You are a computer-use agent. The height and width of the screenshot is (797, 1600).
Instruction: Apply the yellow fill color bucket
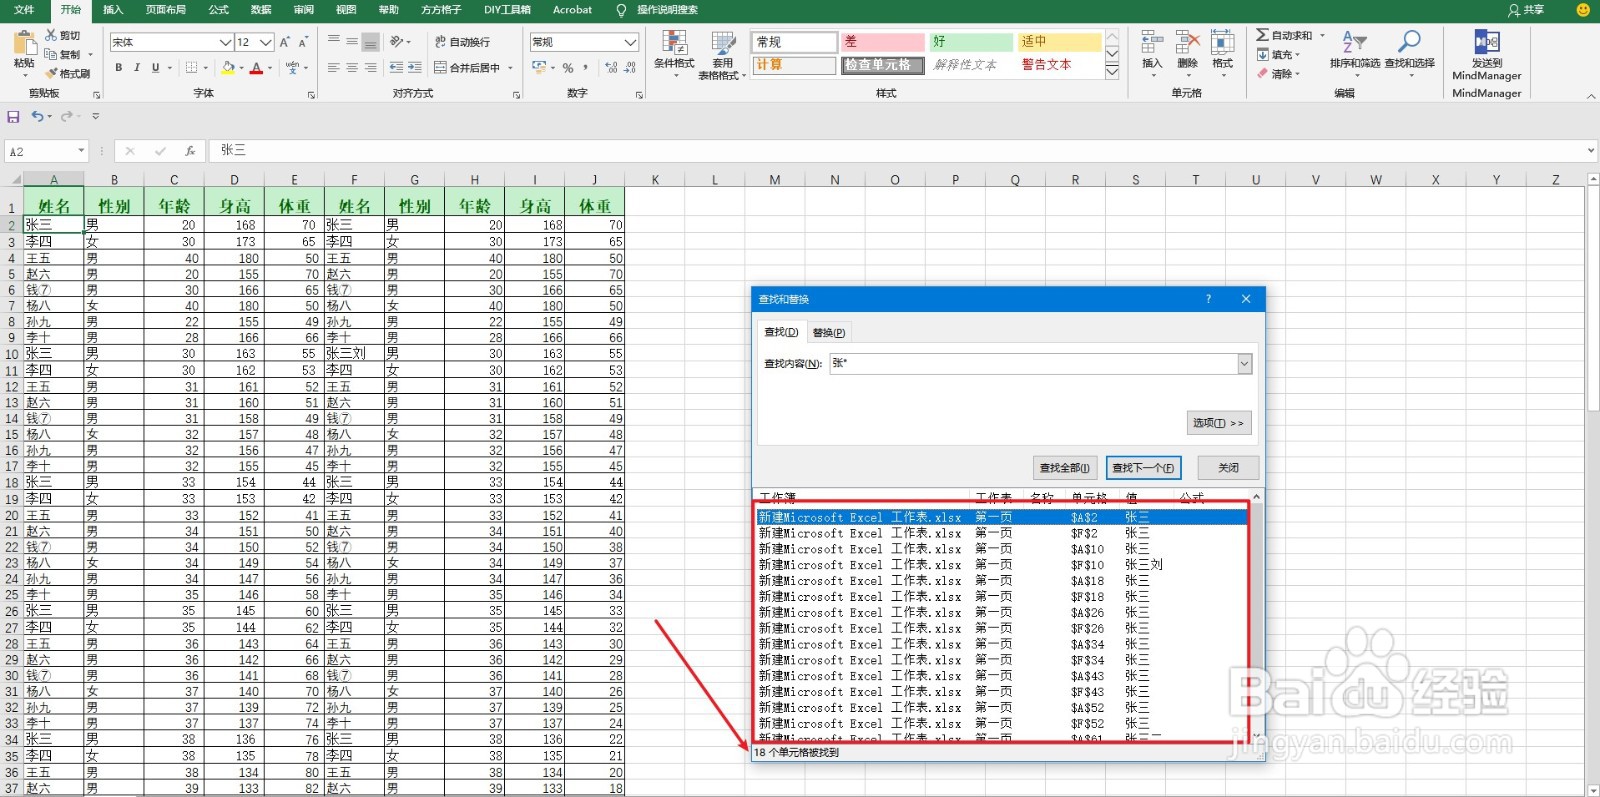pos(228,68)
